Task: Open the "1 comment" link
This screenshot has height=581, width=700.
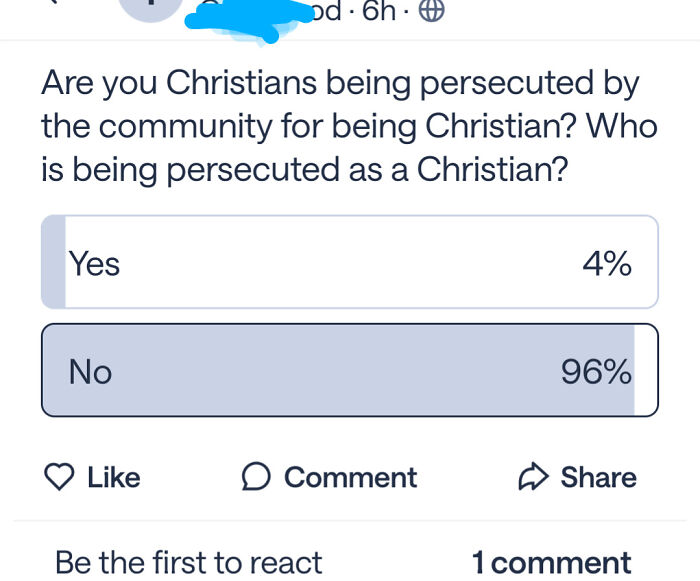Action: click(551, 563)
